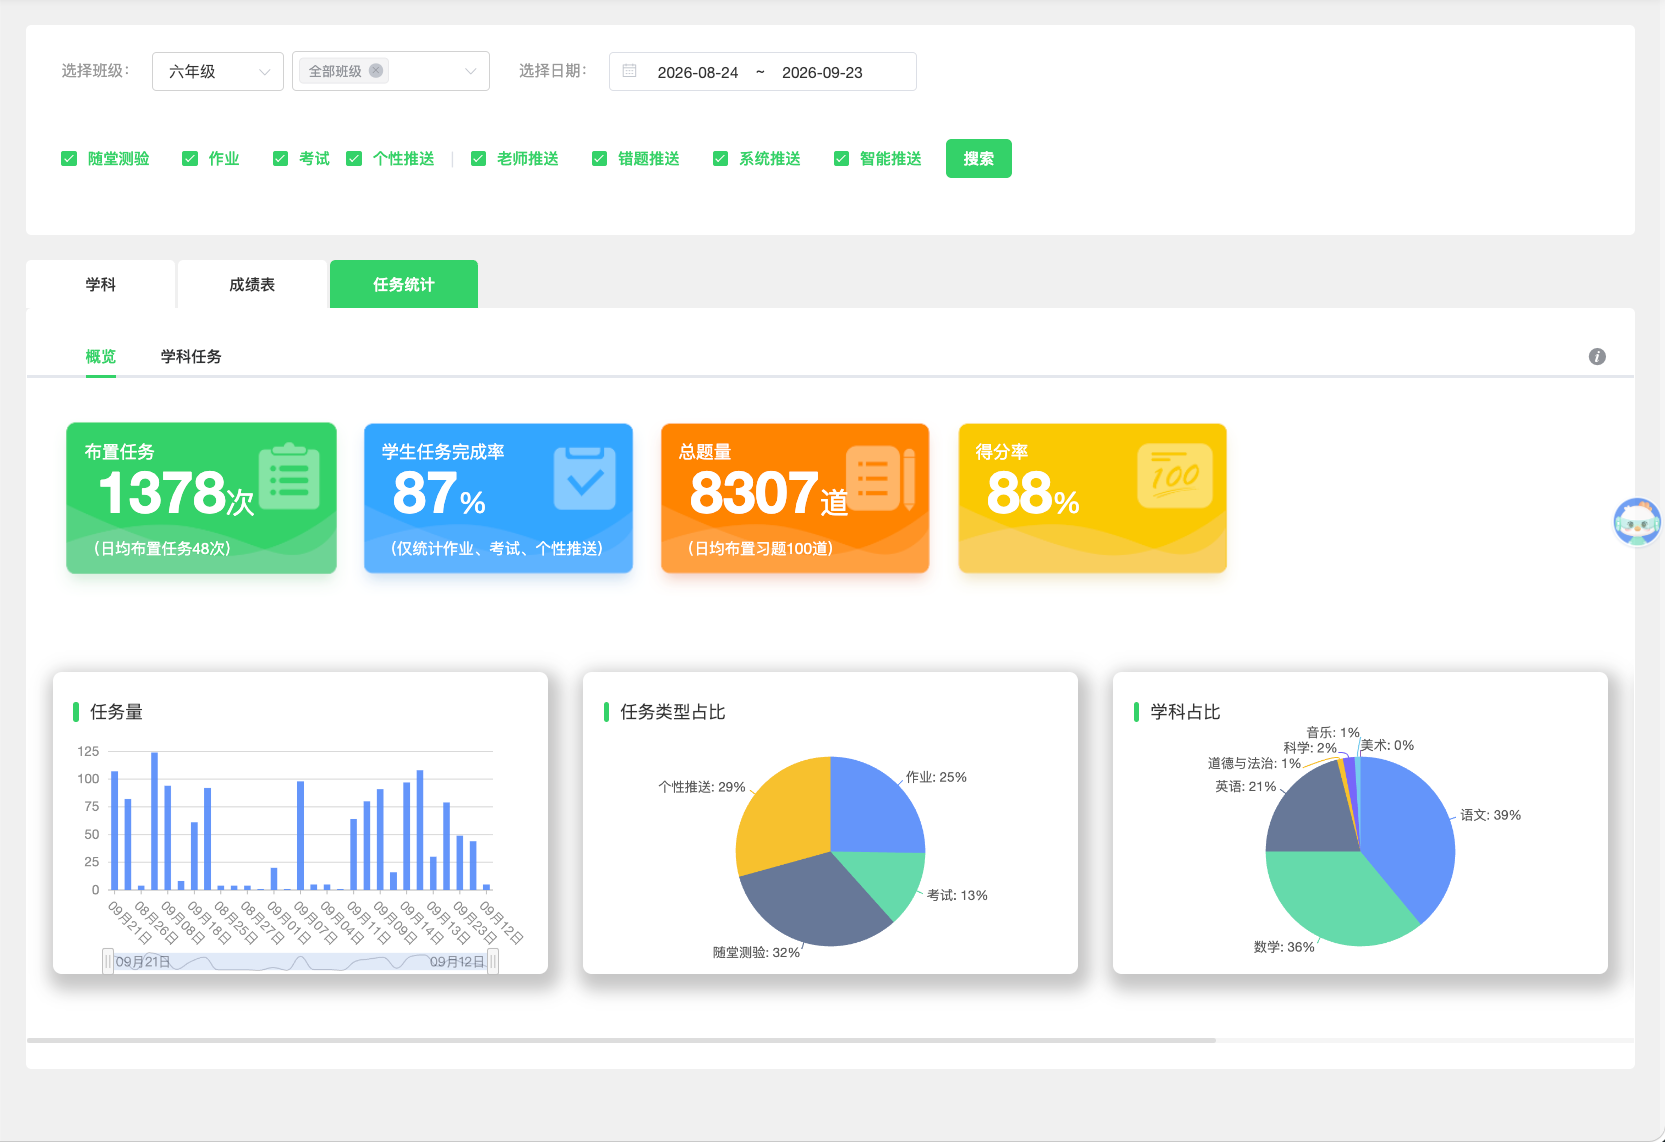Click the horizontal scrollbar at the page bottom

point(621,1040)
